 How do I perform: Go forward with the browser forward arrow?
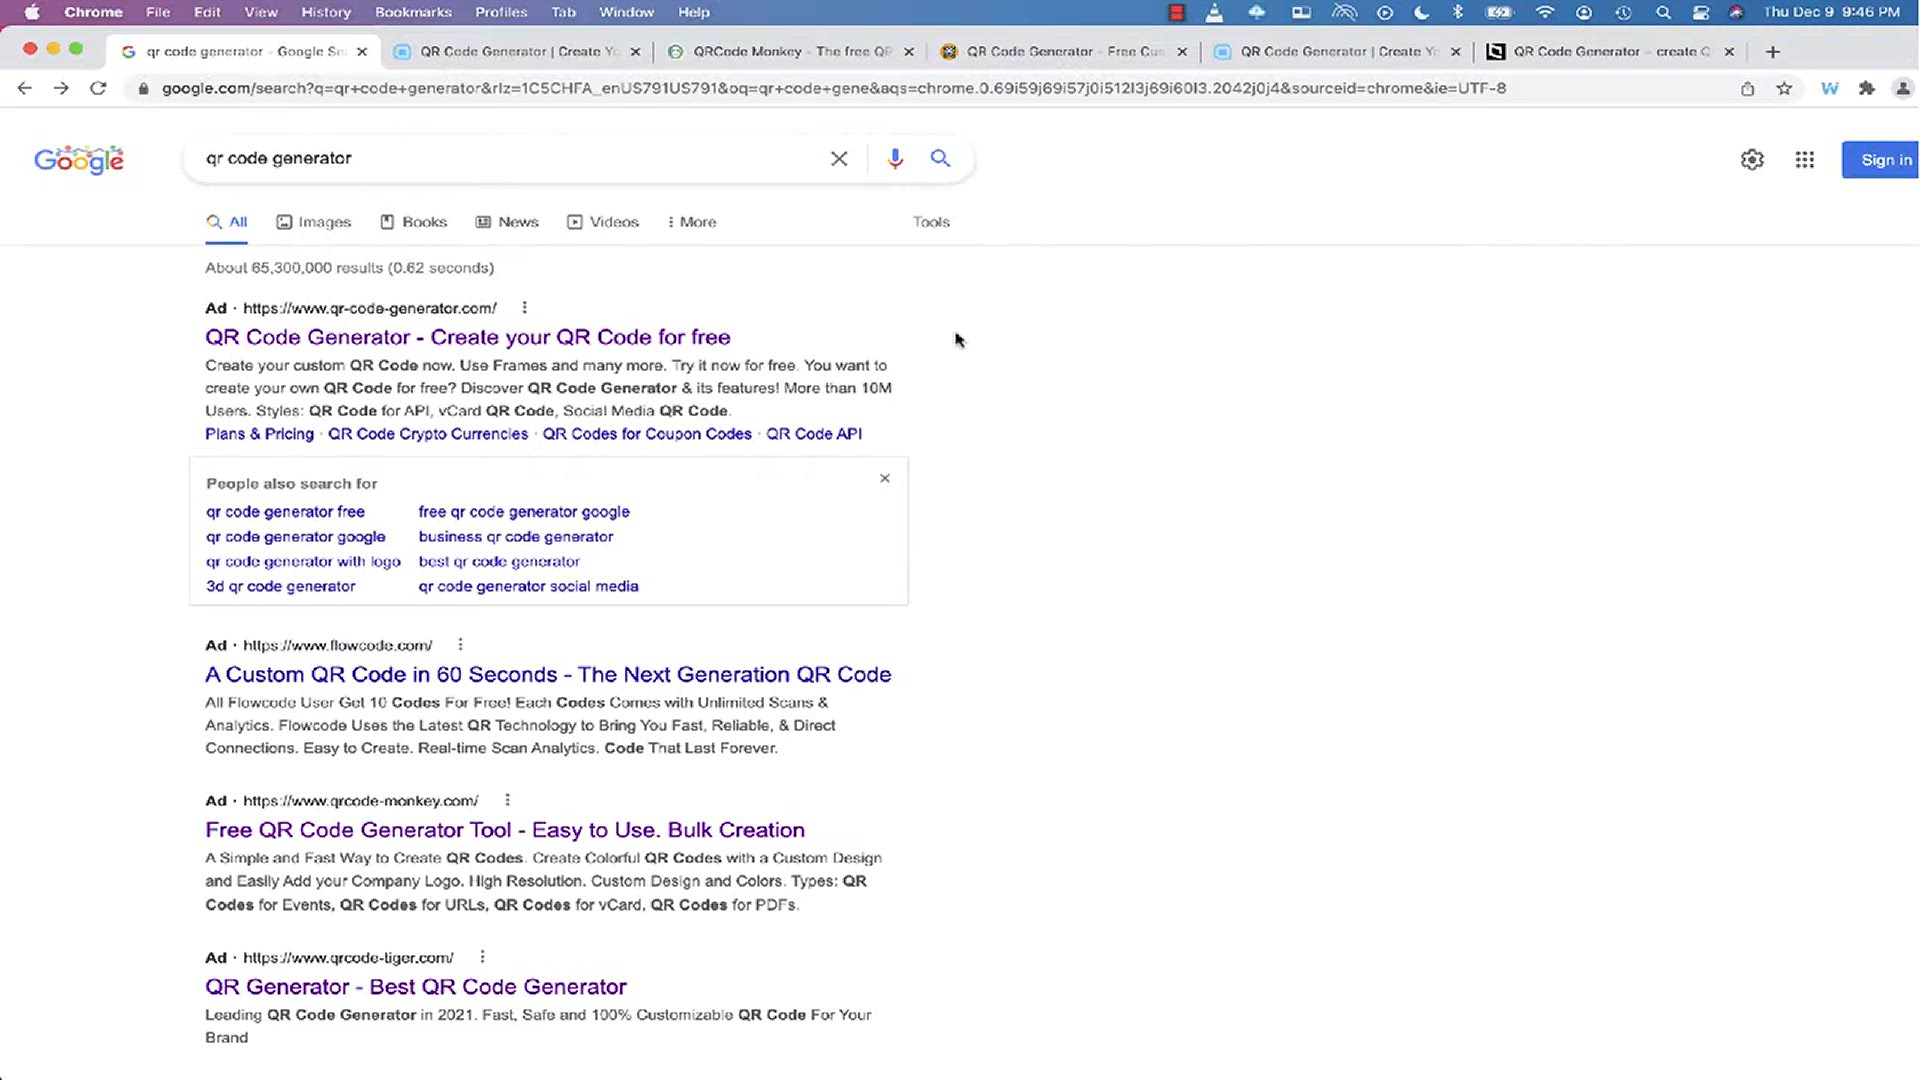61,88
